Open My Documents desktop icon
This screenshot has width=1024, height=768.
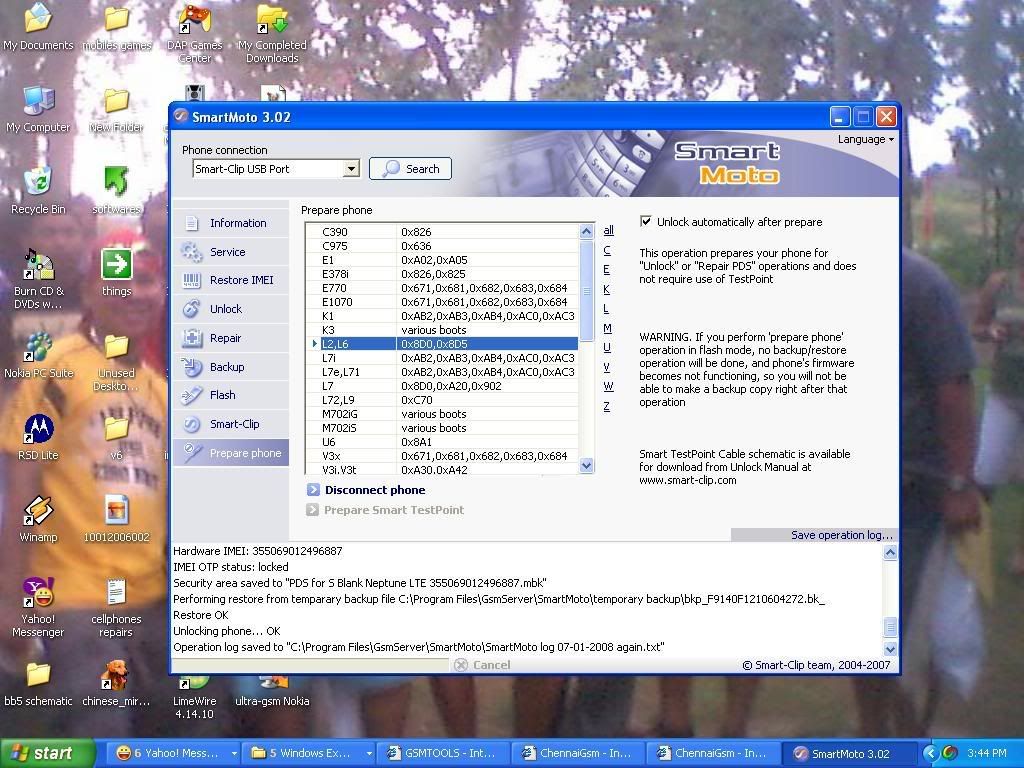38,28
